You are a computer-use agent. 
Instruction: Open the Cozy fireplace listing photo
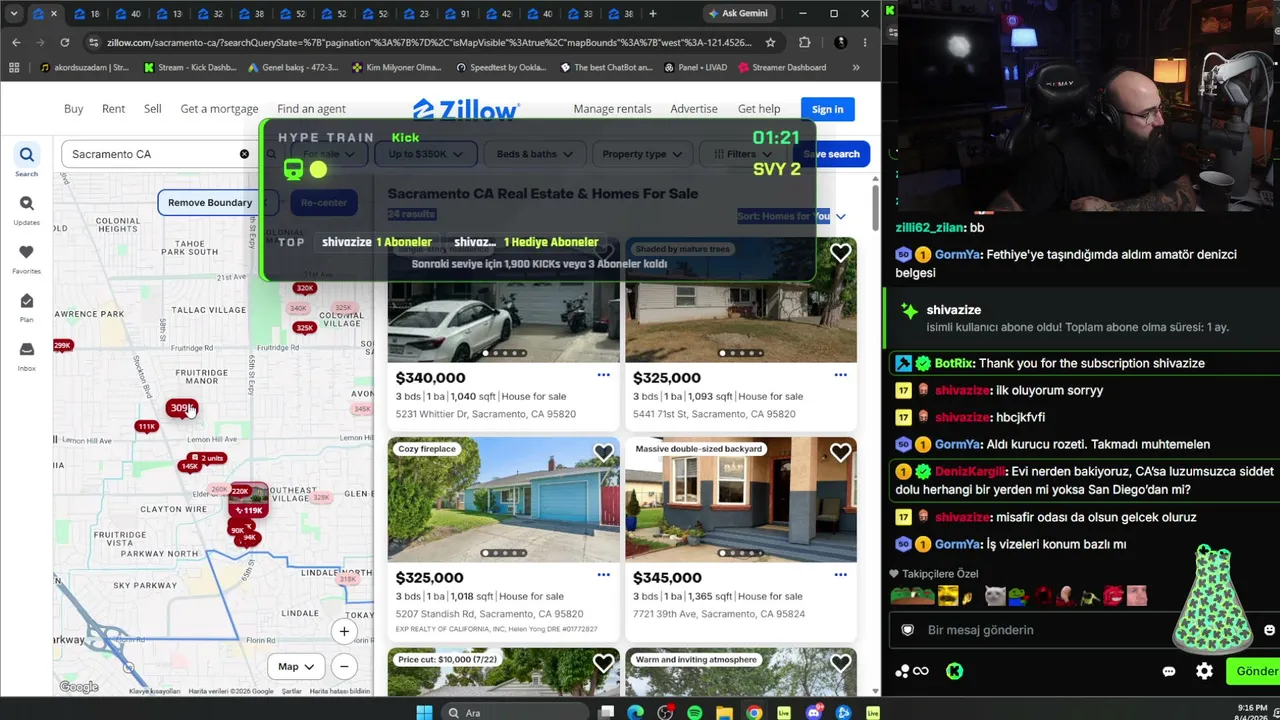(503, 500)
